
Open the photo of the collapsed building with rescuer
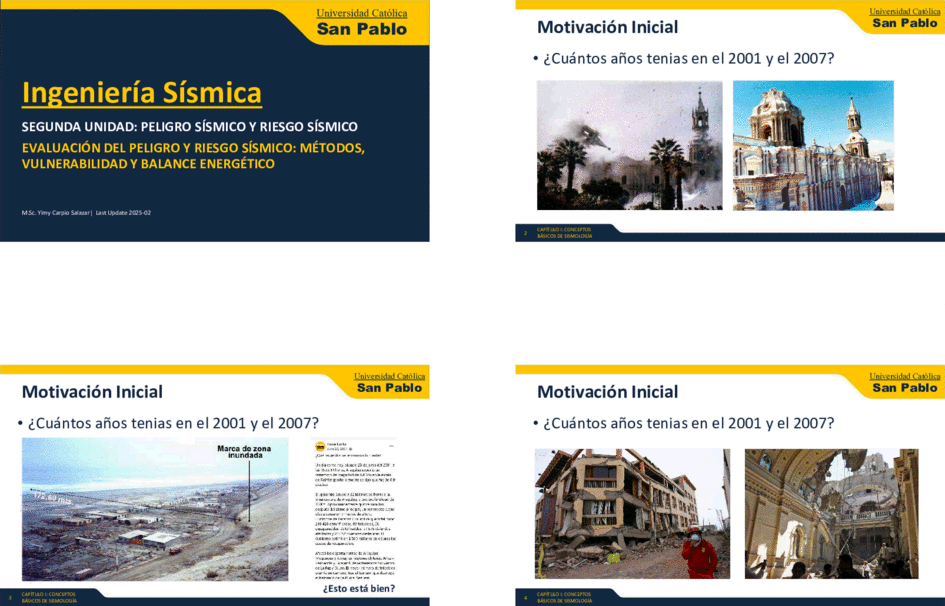tap(632, 513)
